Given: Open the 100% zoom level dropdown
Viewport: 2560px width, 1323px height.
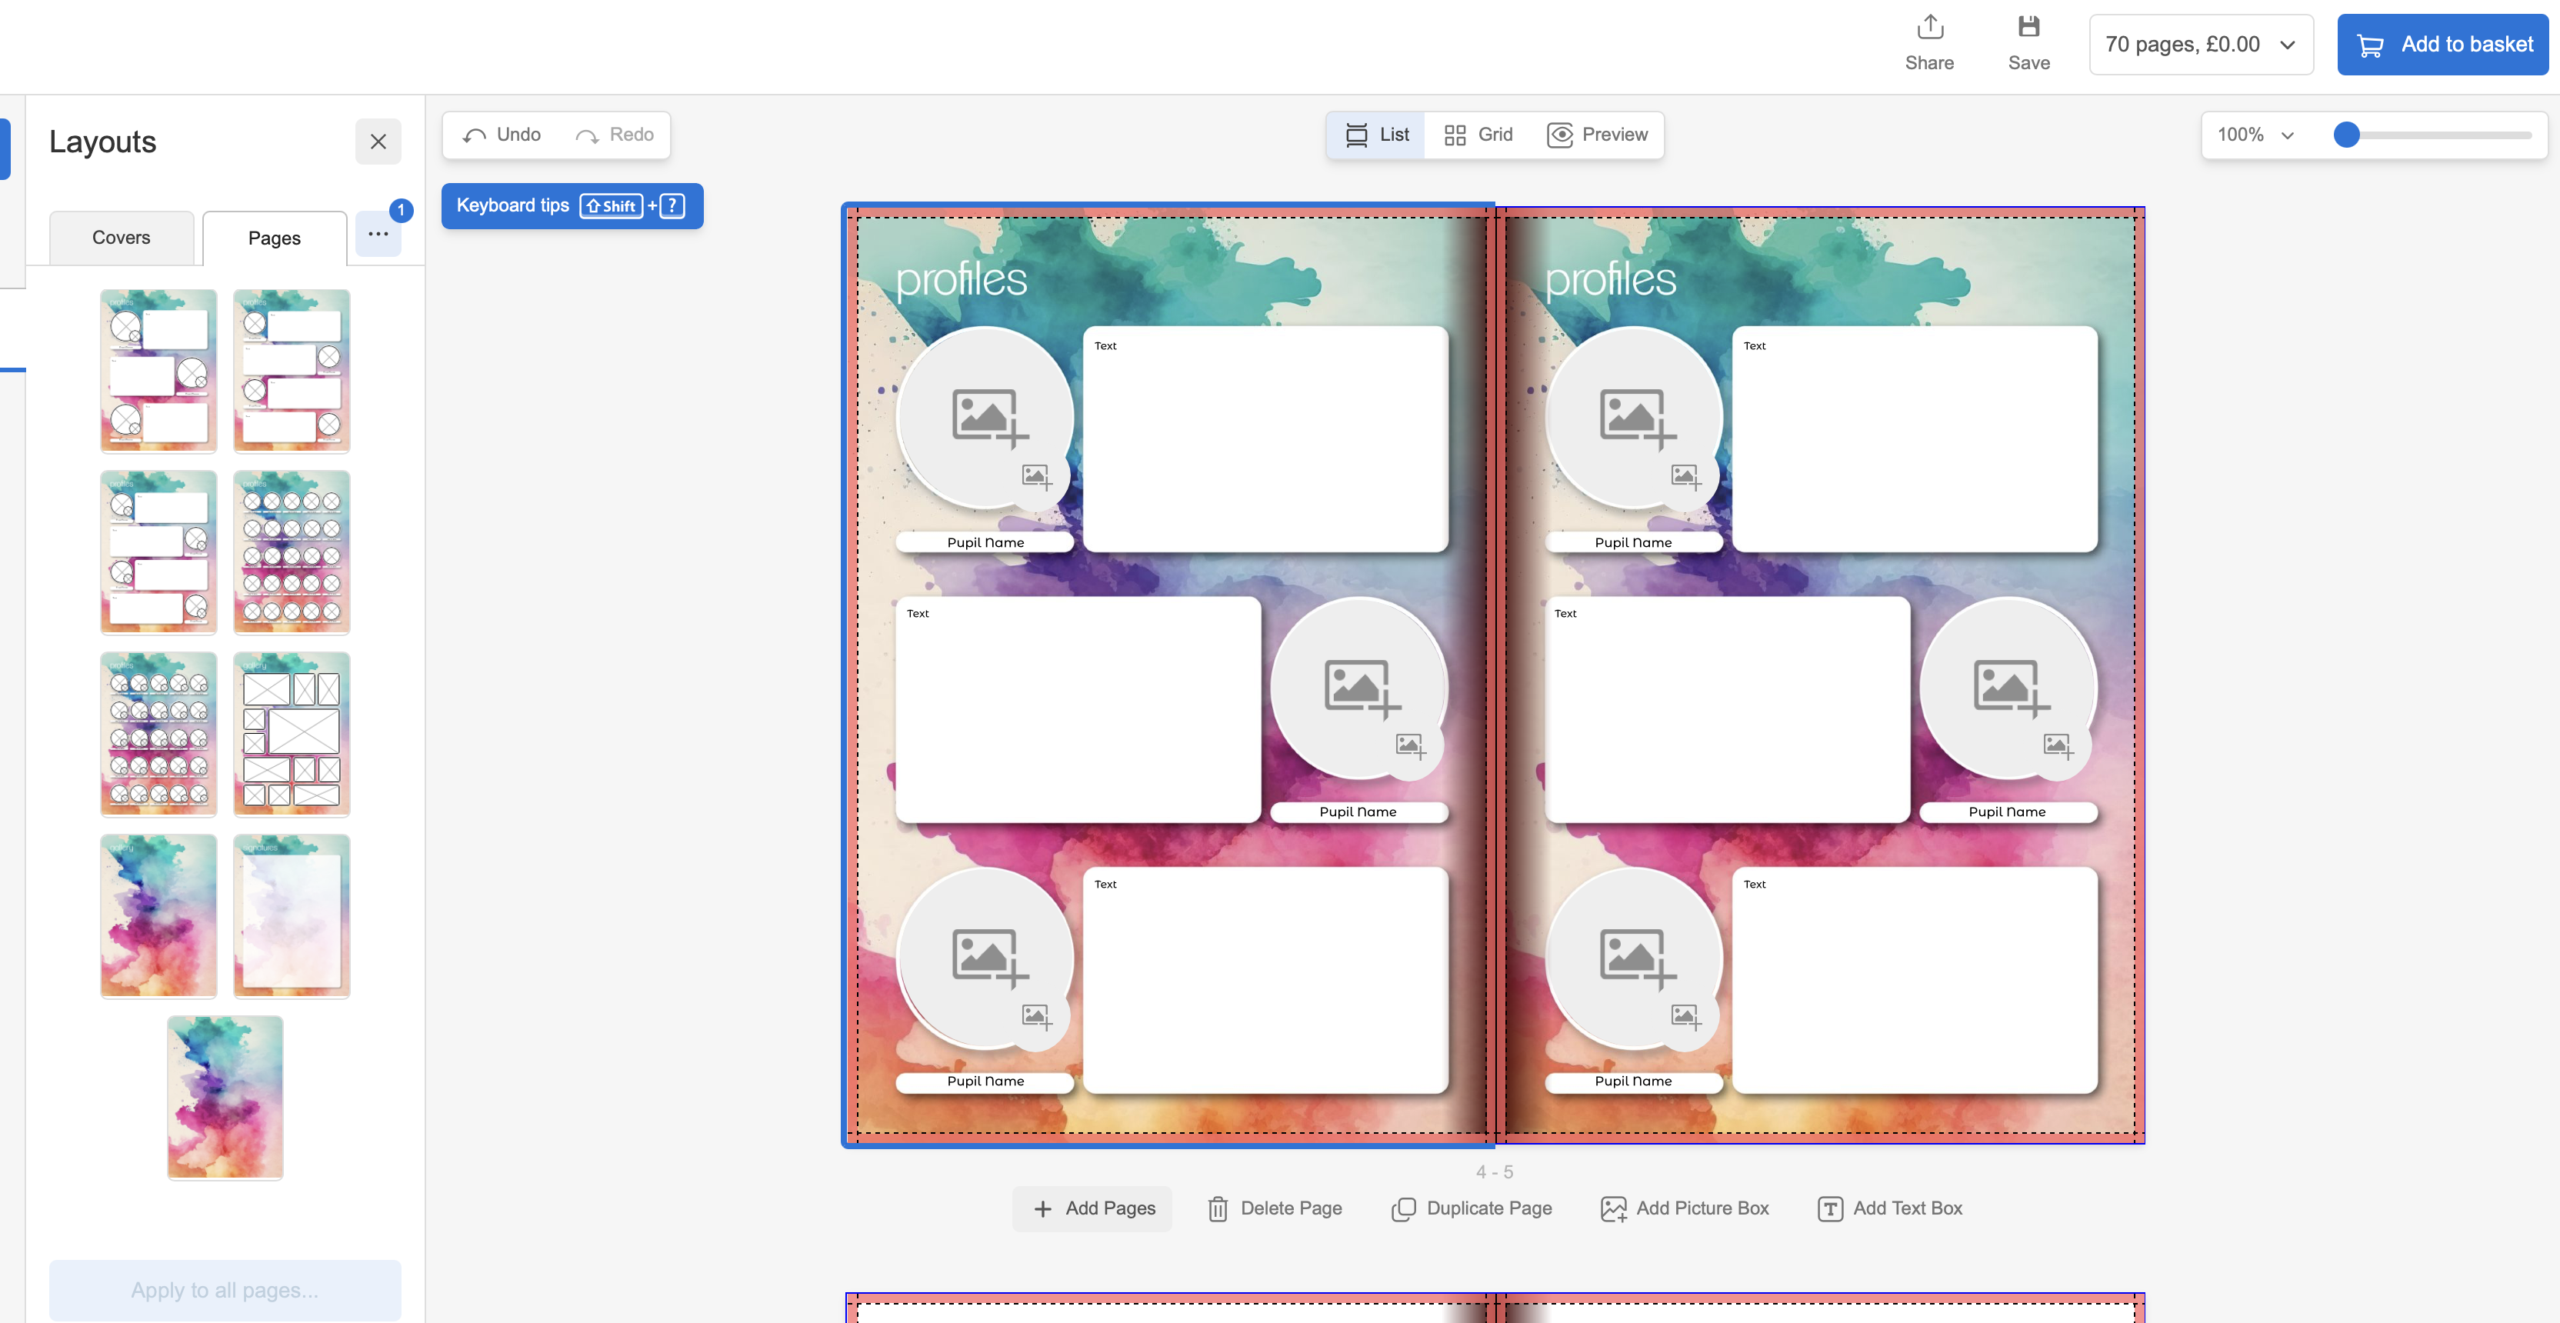Looking at the screenshot, I should (x=2255, y=135).
